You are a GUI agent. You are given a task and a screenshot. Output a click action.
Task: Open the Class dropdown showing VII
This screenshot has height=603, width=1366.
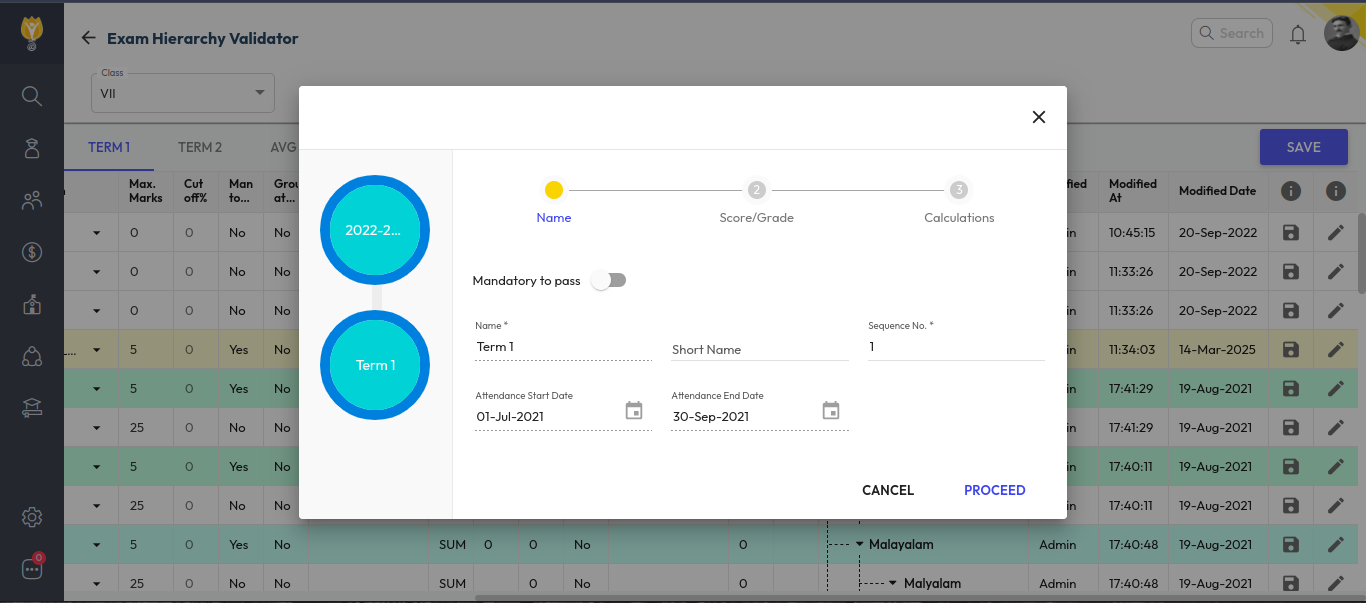tap(185, 93)
